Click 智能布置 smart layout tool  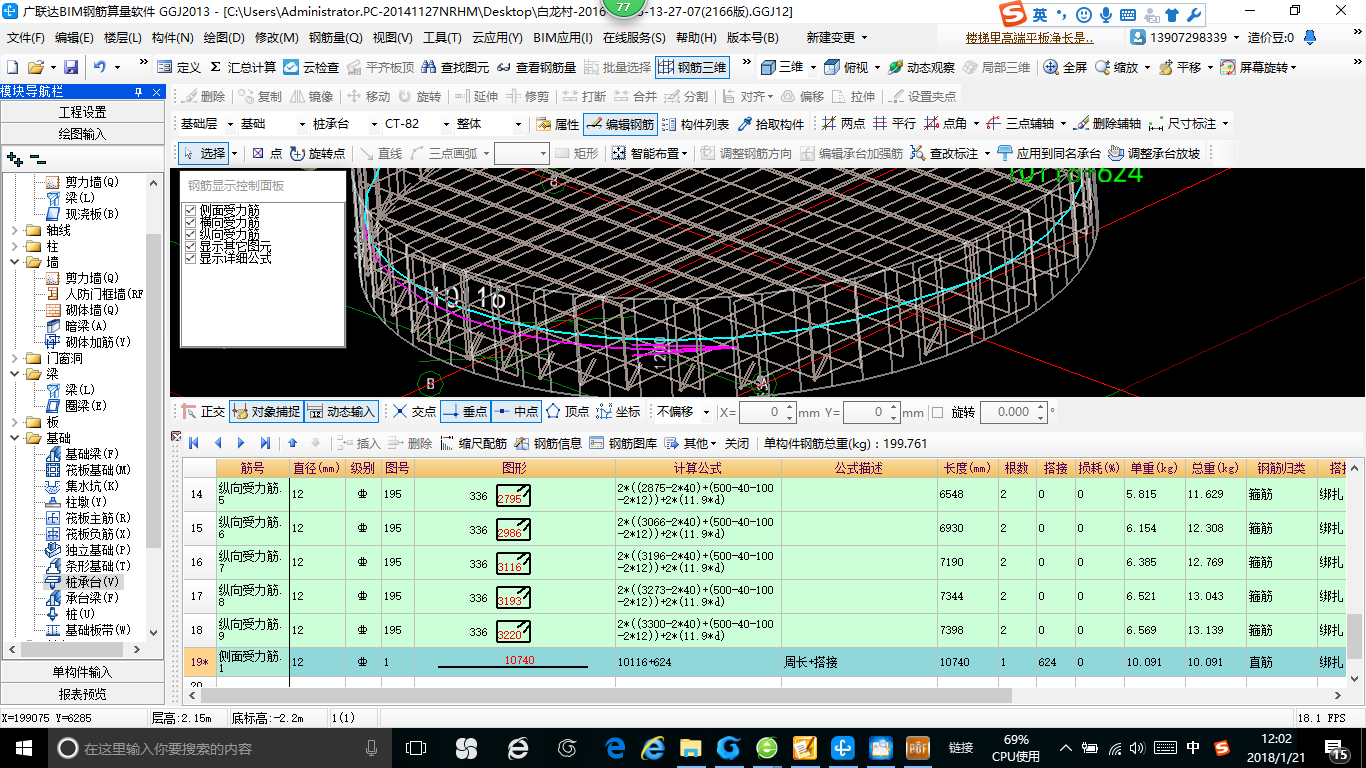coord(650,153)
